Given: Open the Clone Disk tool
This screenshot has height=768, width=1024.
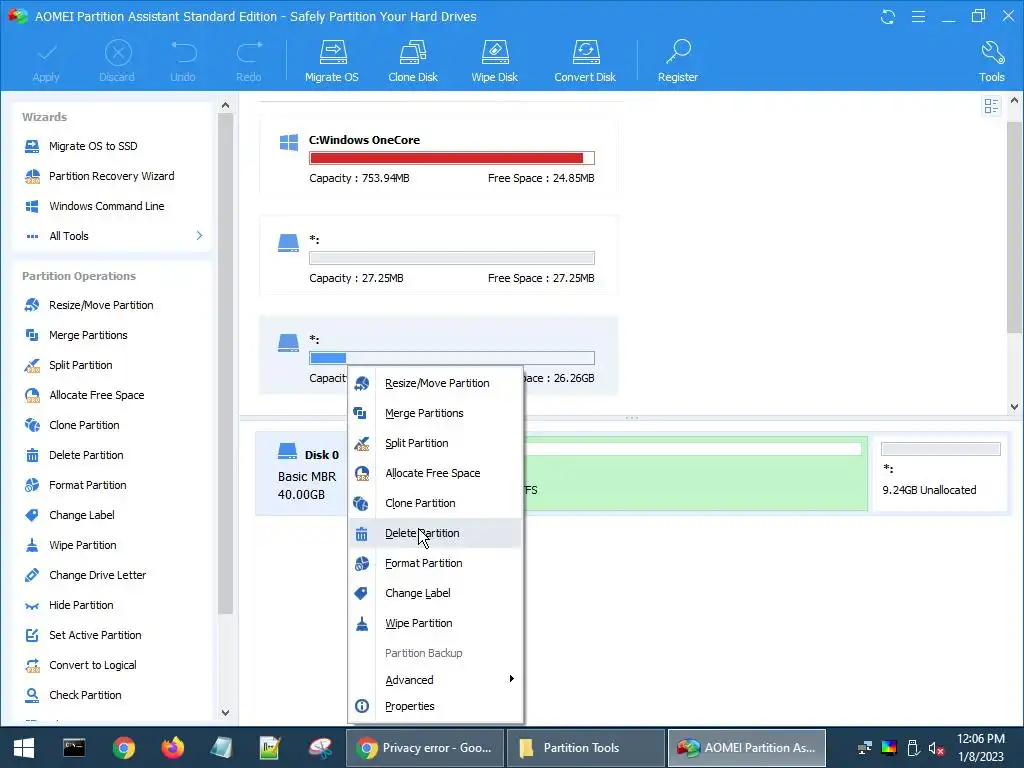Looking at the screenshot, I should pyautogui.click(x=413, y=61).
